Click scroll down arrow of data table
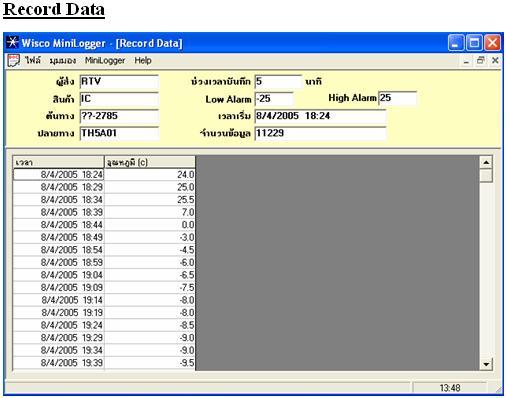This screenshot has height=398, width=506. 486,364
